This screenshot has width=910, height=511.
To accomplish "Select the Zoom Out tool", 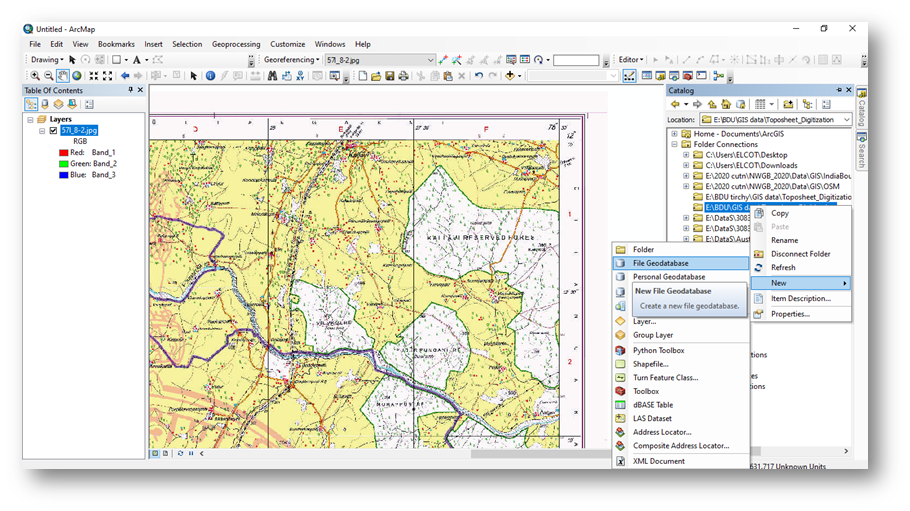I will (49, 75).
